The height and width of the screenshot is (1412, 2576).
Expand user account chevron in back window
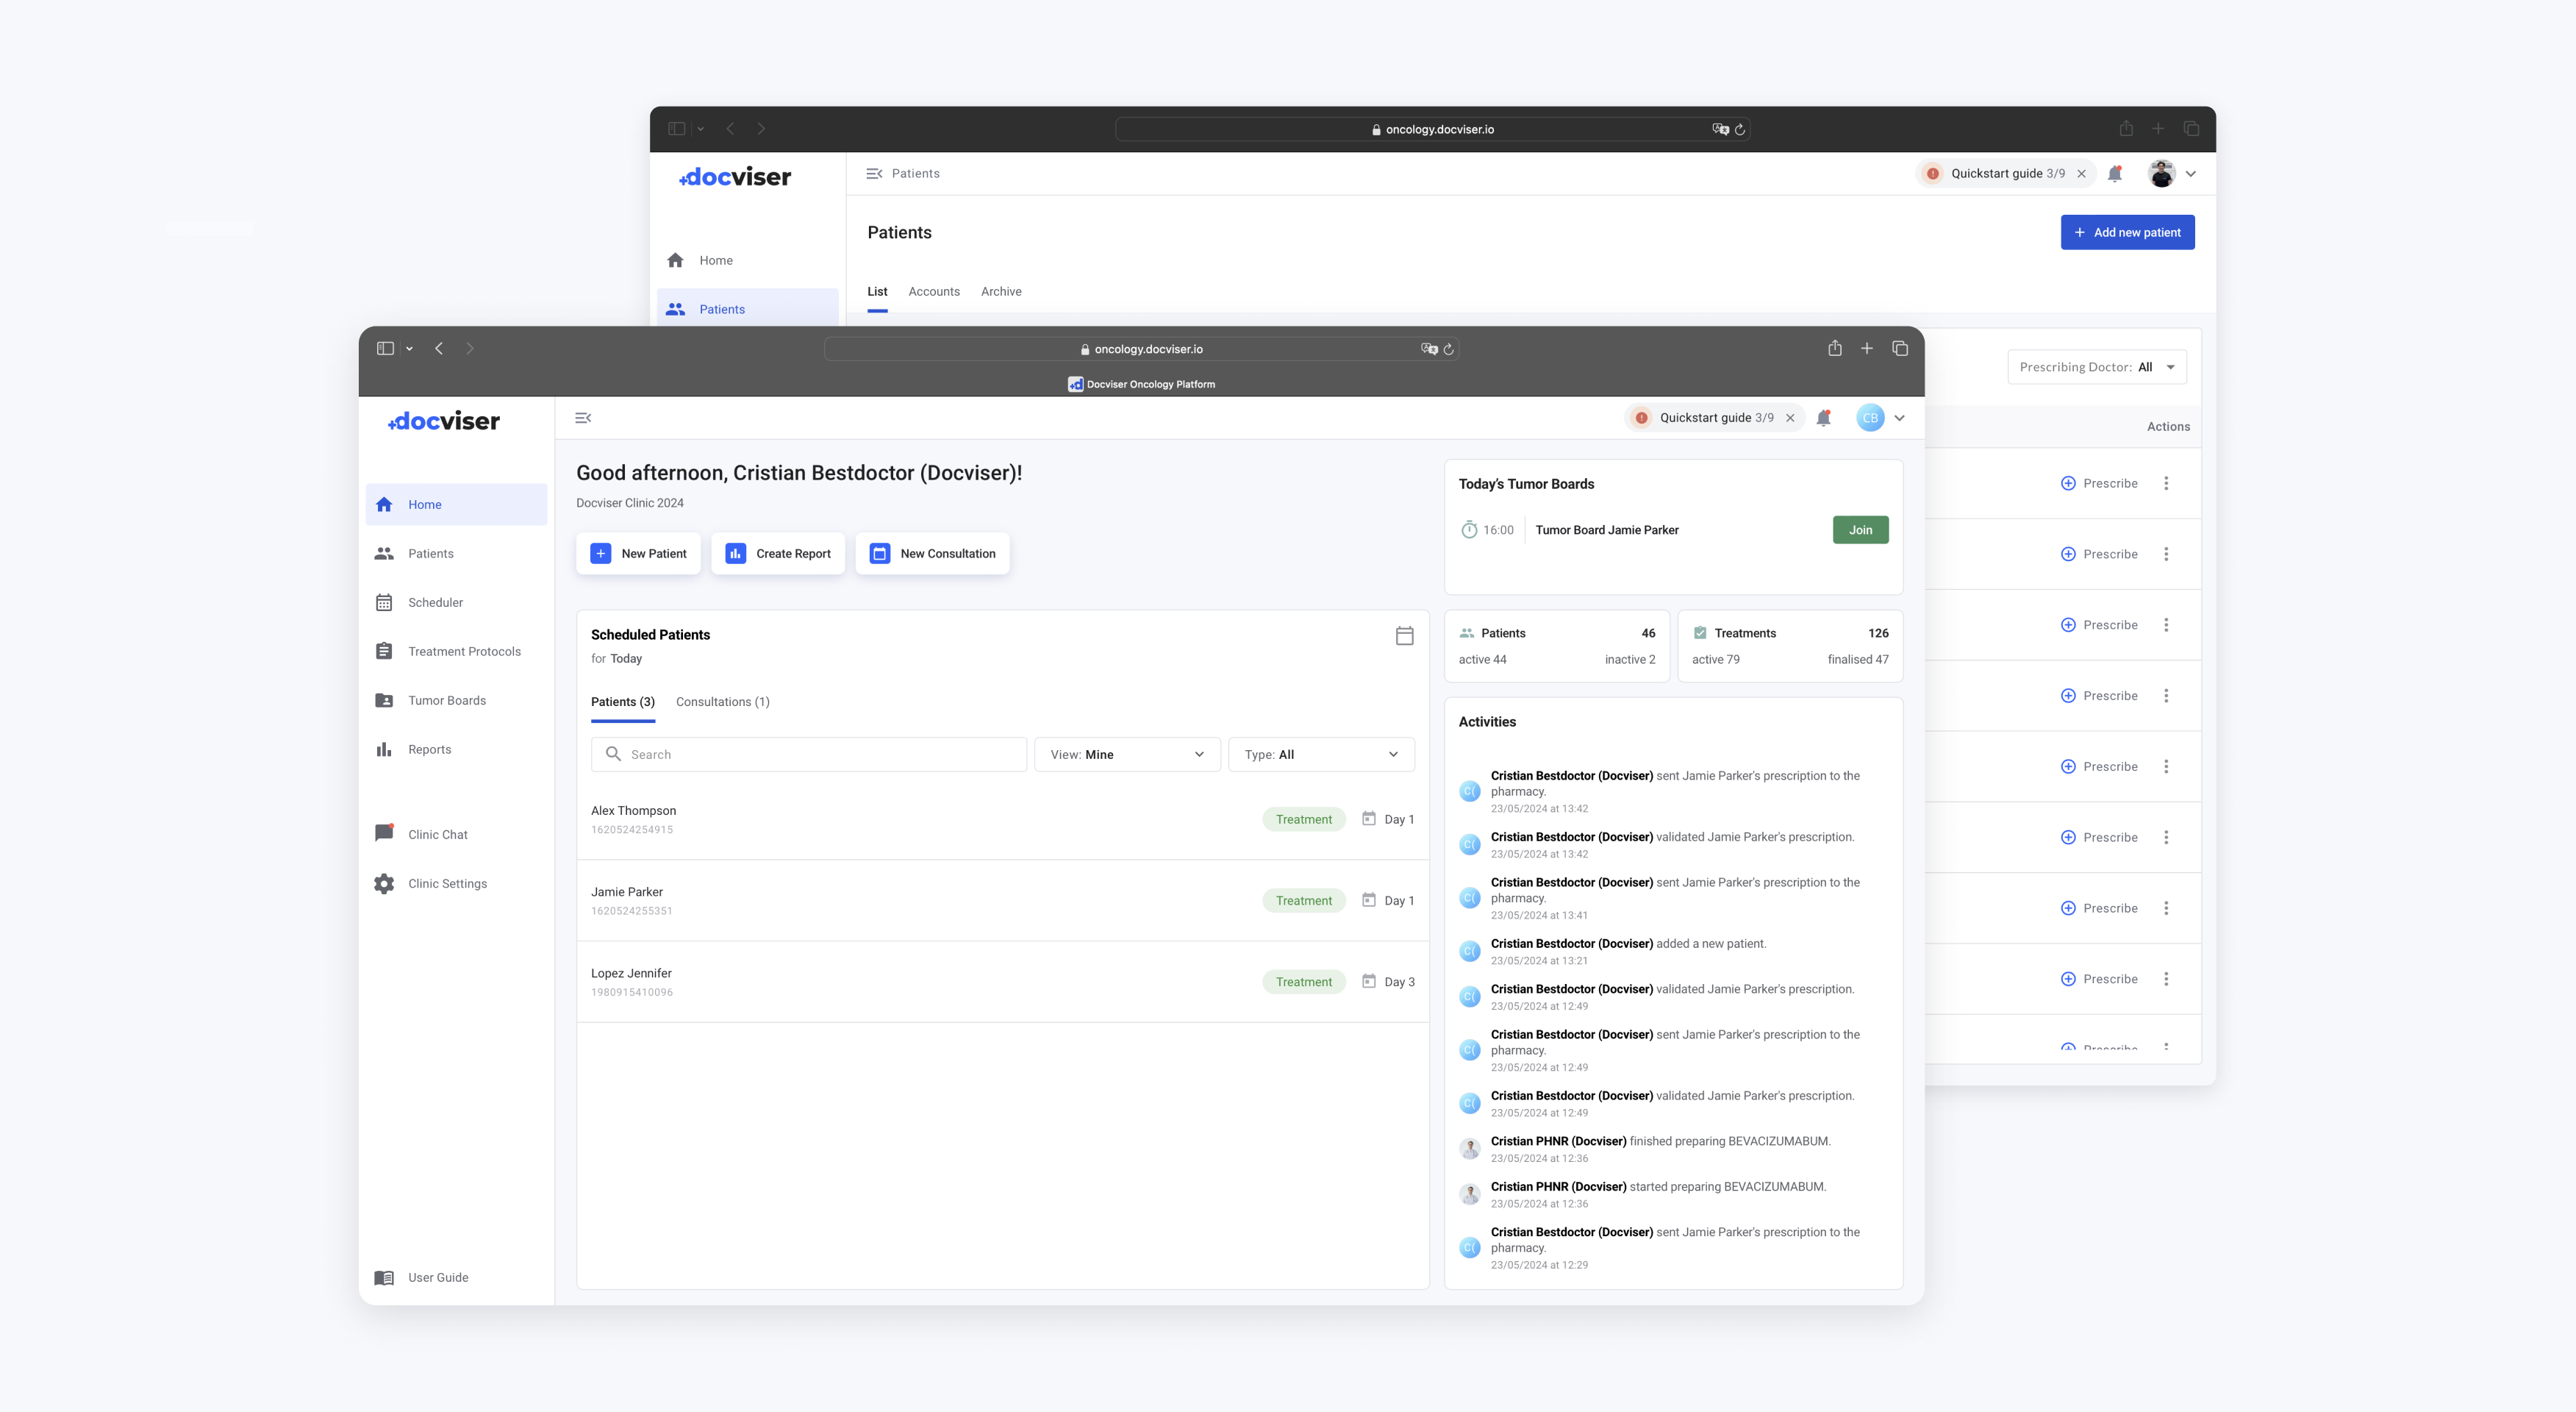coord(2190,174)
